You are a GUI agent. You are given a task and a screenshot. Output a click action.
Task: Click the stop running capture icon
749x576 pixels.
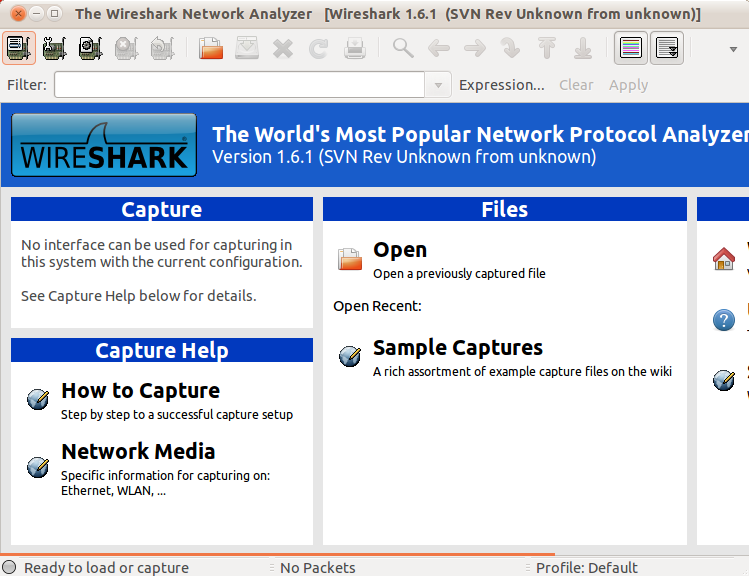[x=127, y=48]
